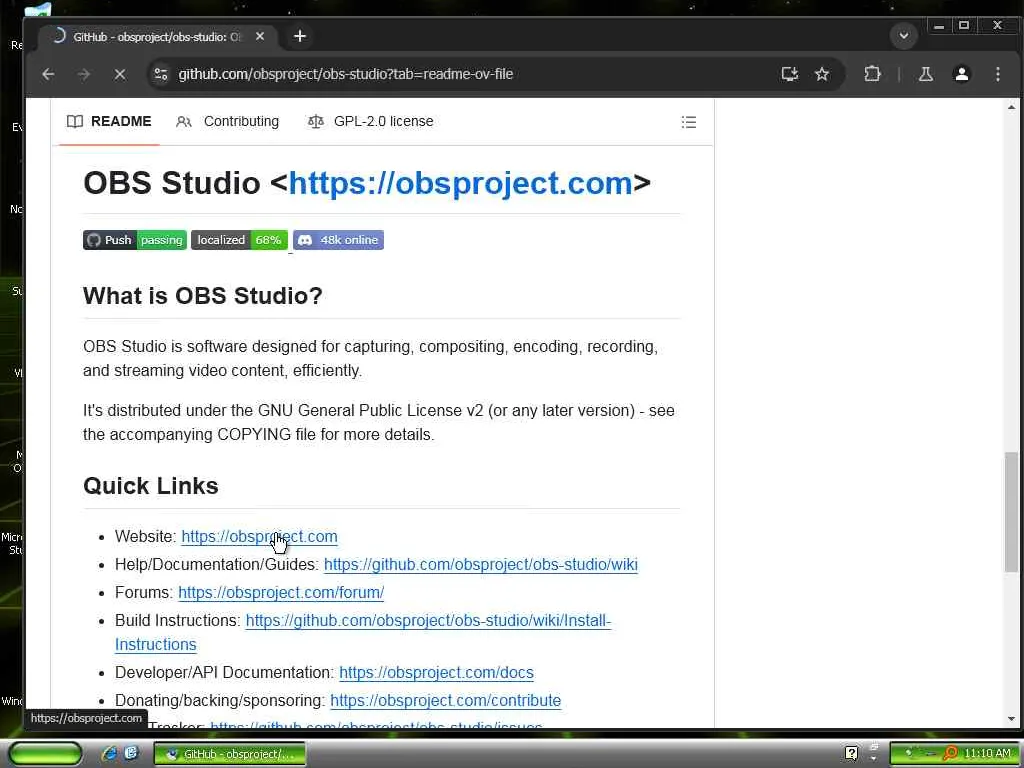Click the localized 68% badge
Viewport: 1024px width, 768px height.
[239, 240]
